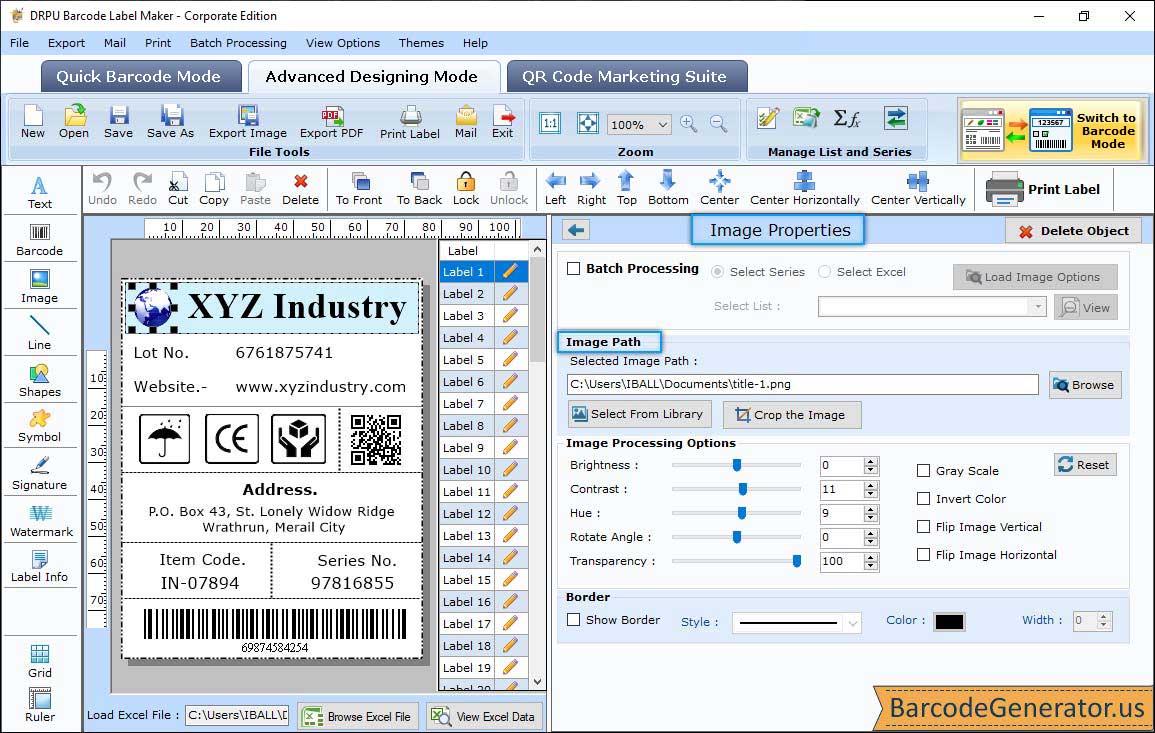Image resolution: width=1155 pixels, height=733 pixels.
Task: Click the fit-to-window zoom icon
Action: pos(588,123)
